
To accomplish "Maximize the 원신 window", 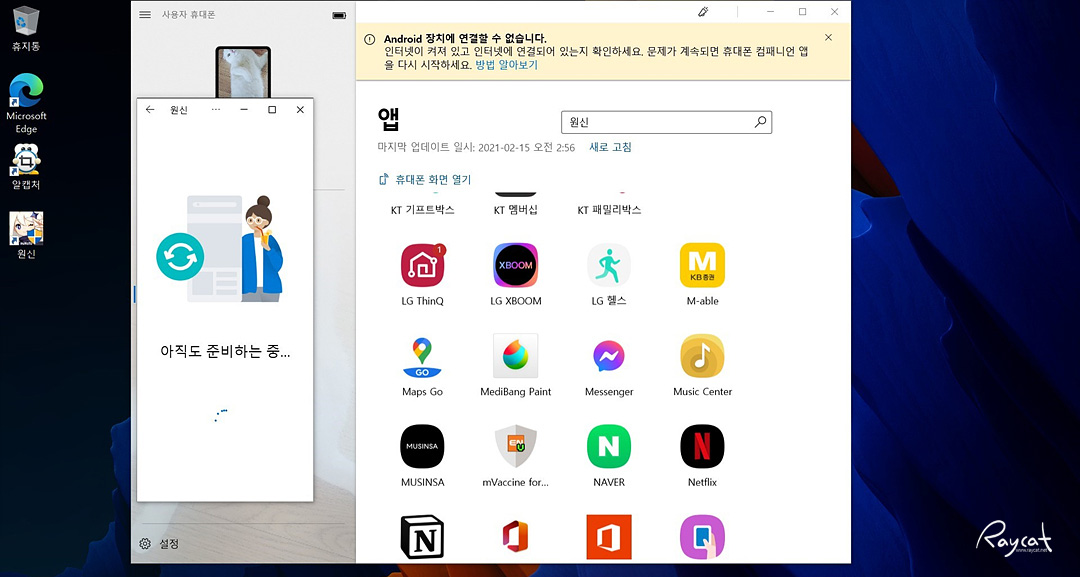I will coord(272,109).
